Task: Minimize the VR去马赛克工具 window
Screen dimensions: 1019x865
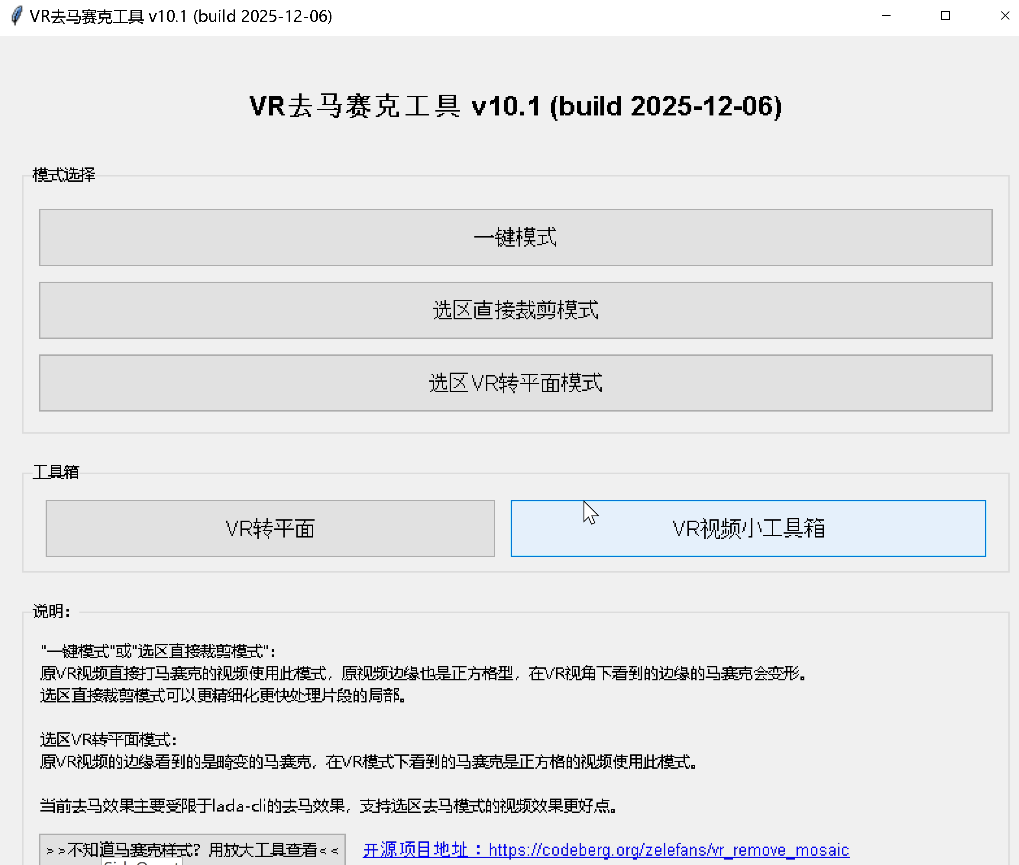Action: (x=886, y=16)
